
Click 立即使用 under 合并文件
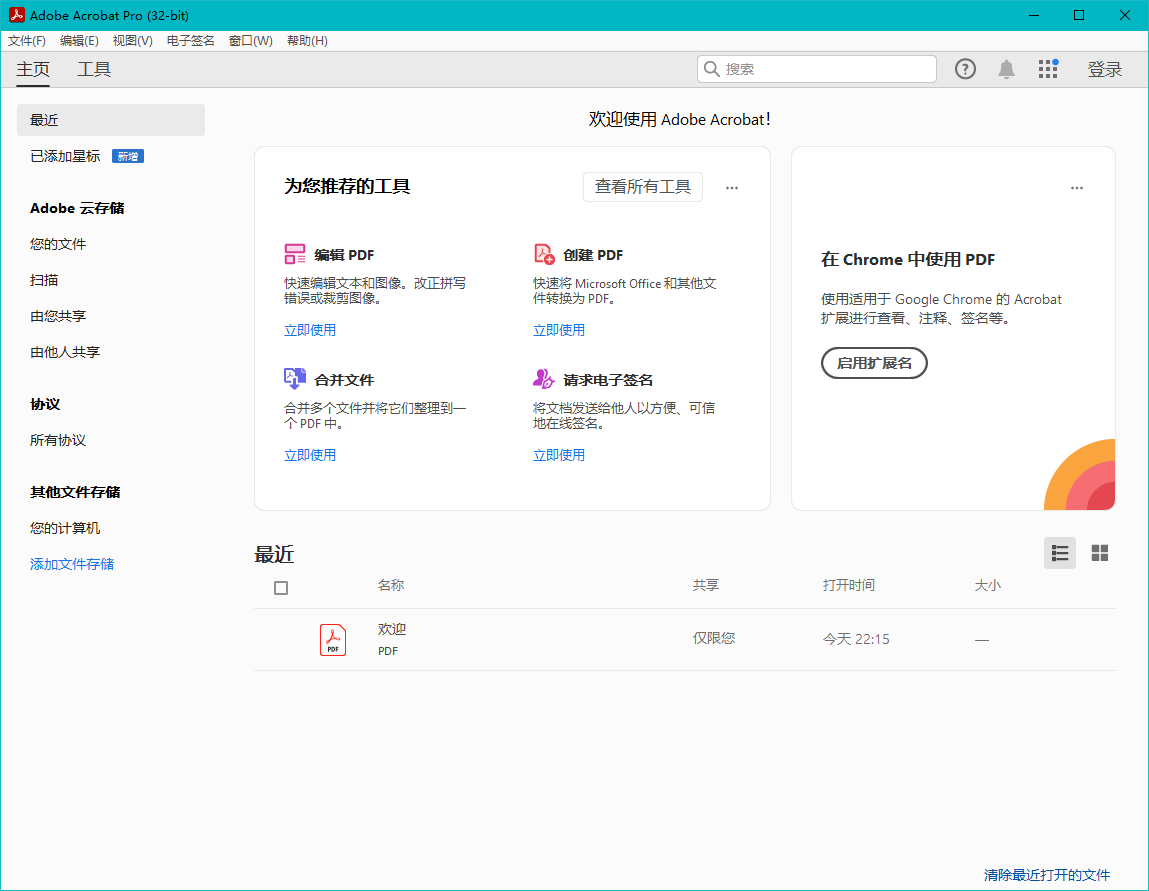(310, 455)
